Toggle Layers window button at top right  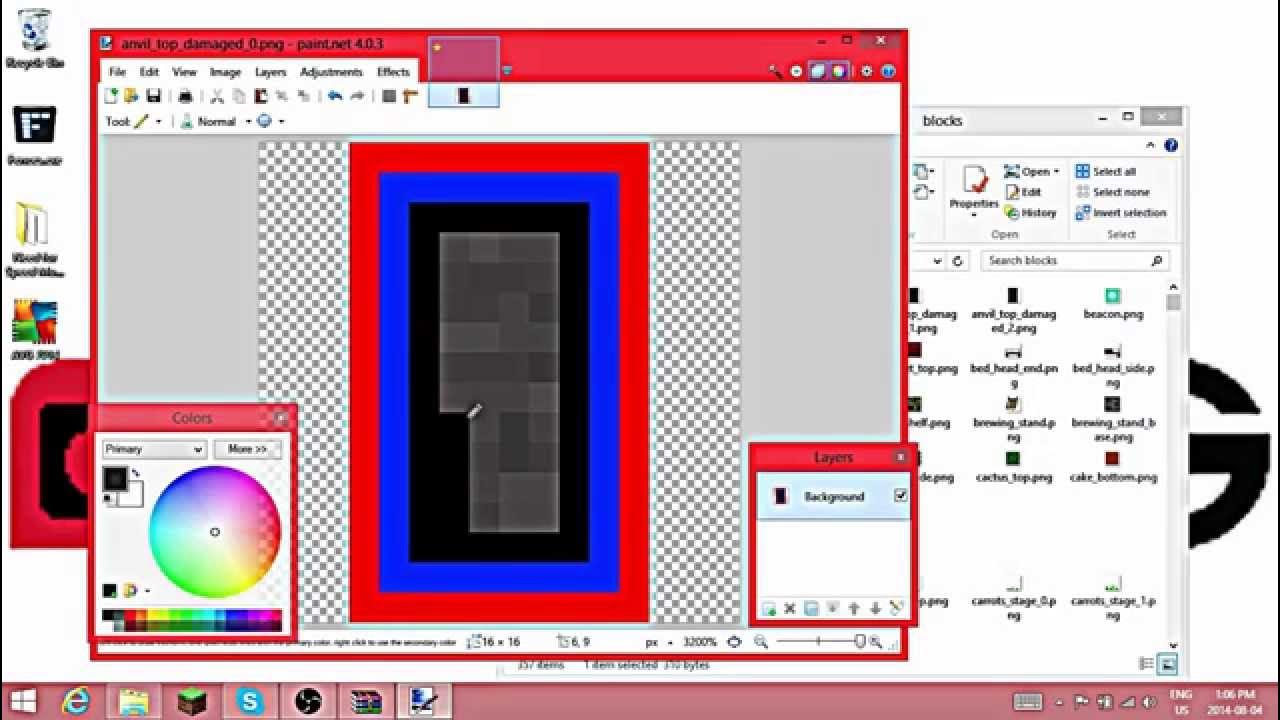tap(818, 71)
